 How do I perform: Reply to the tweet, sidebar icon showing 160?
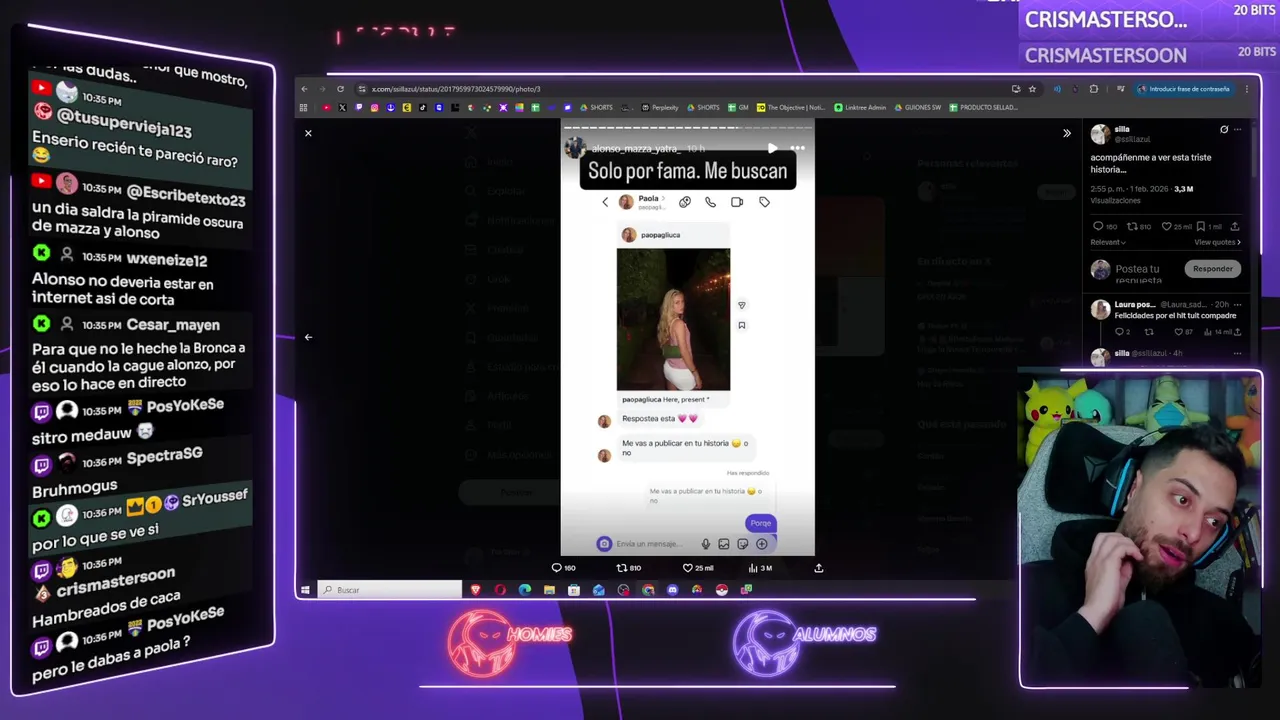click(1105, 227)
